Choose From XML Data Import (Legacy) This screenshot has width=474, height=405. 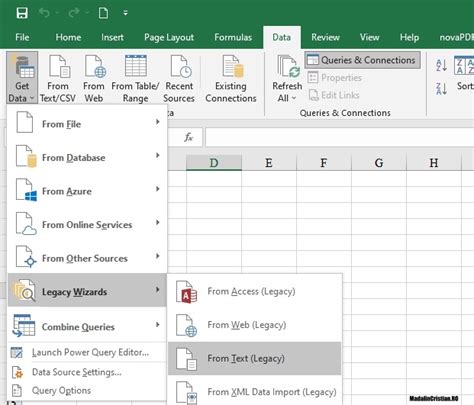point(255,392)
